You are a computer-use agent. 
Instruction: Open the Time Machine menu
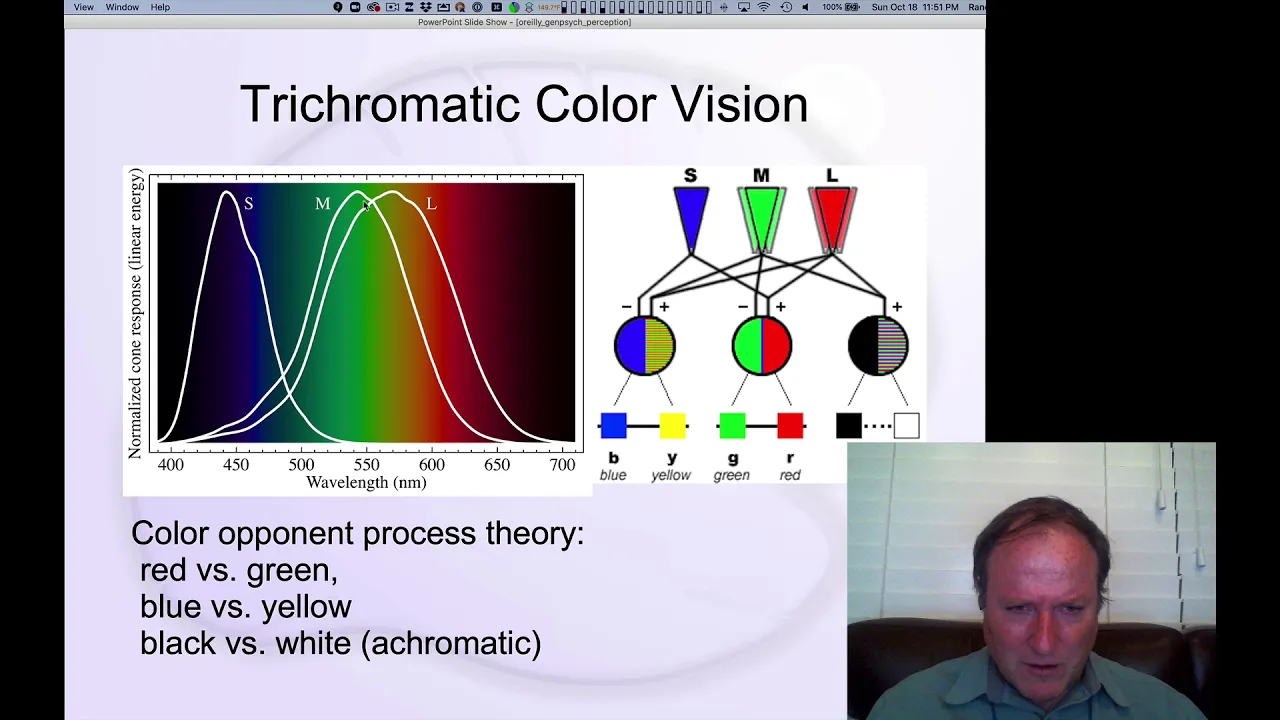[x=786, y=7]
